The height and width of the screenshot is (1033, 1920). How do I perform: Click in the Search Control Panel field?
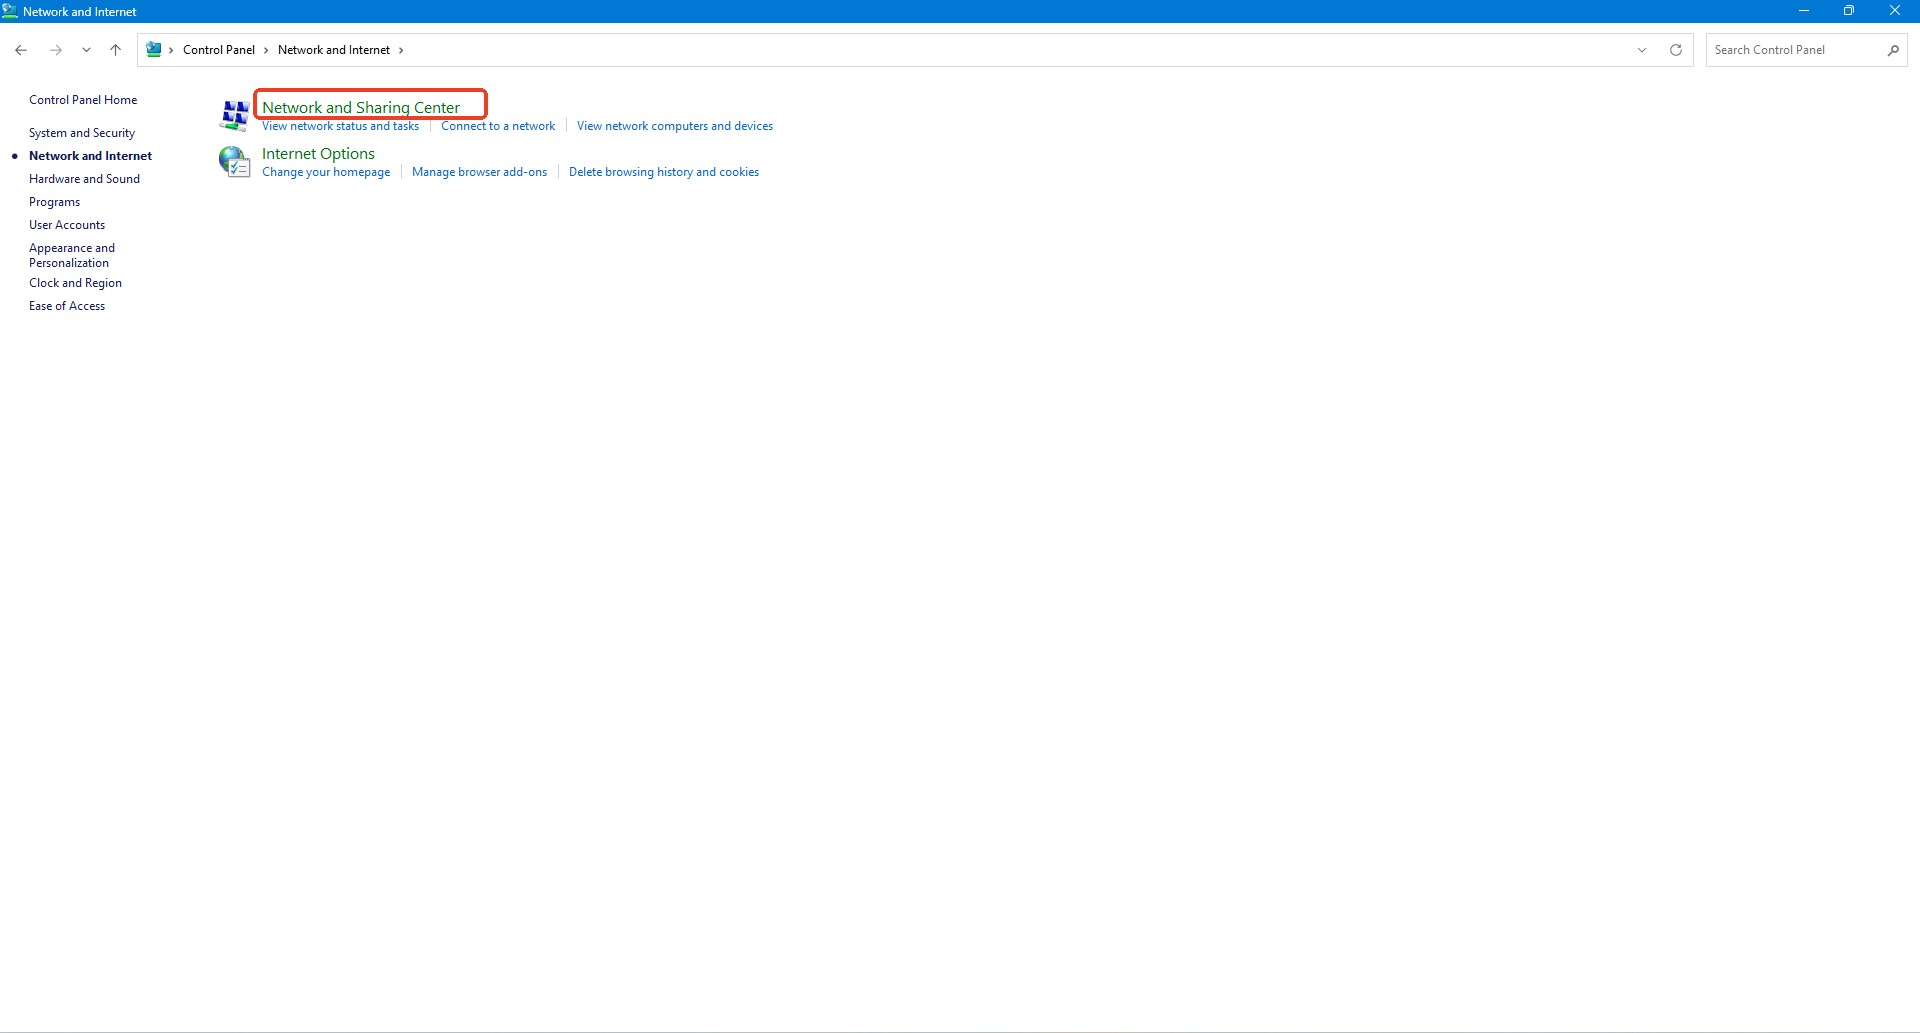1795,50
